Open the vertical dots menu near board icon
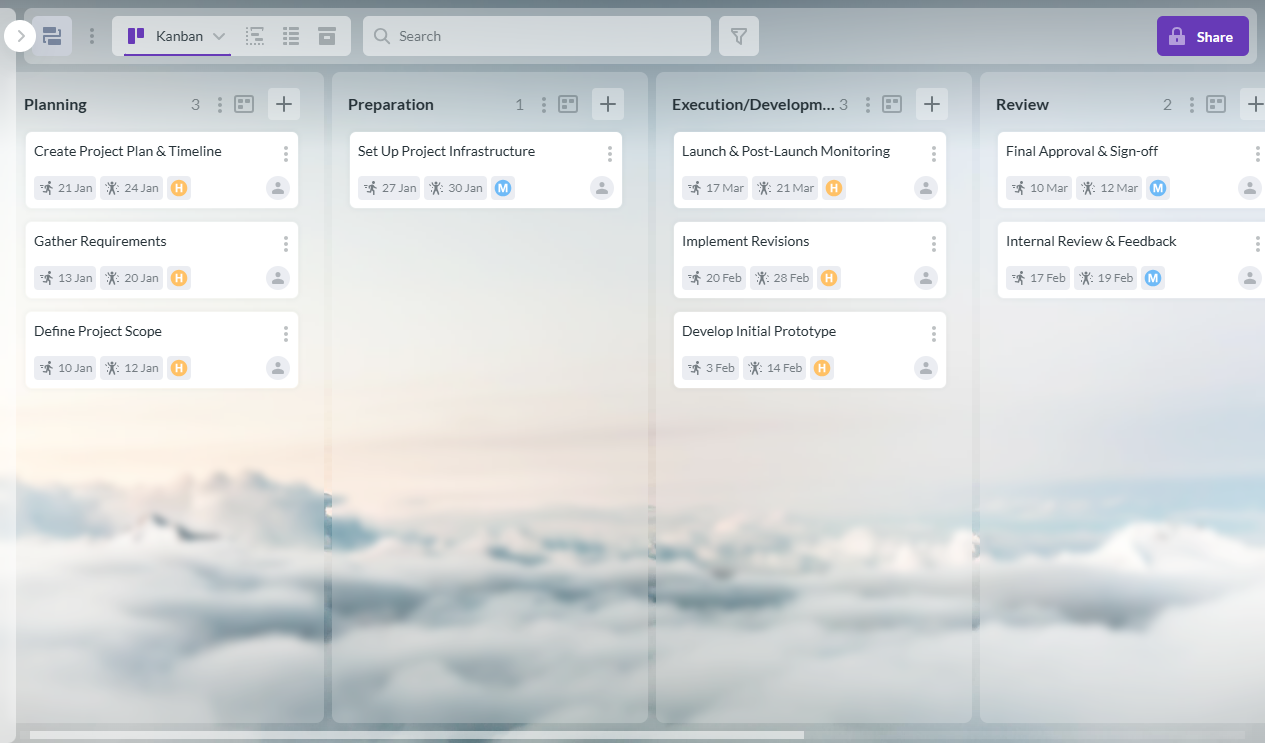 (x=92, y=36)
